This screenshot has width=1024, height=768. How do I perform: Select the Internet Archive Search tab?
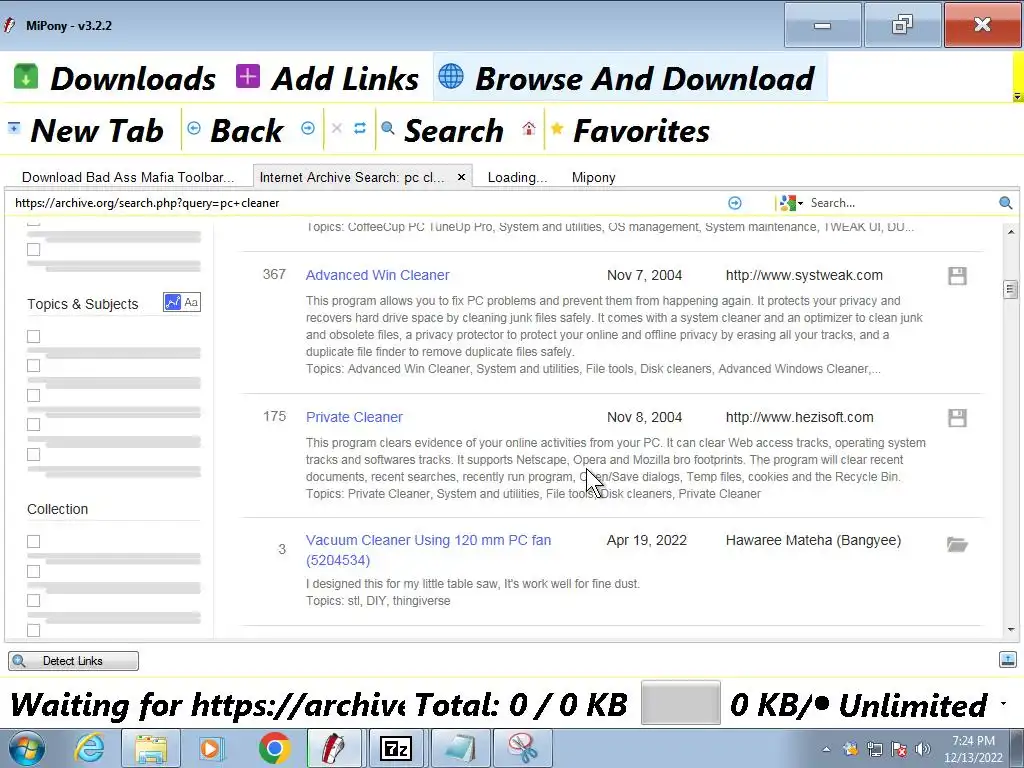pos(352,177)
